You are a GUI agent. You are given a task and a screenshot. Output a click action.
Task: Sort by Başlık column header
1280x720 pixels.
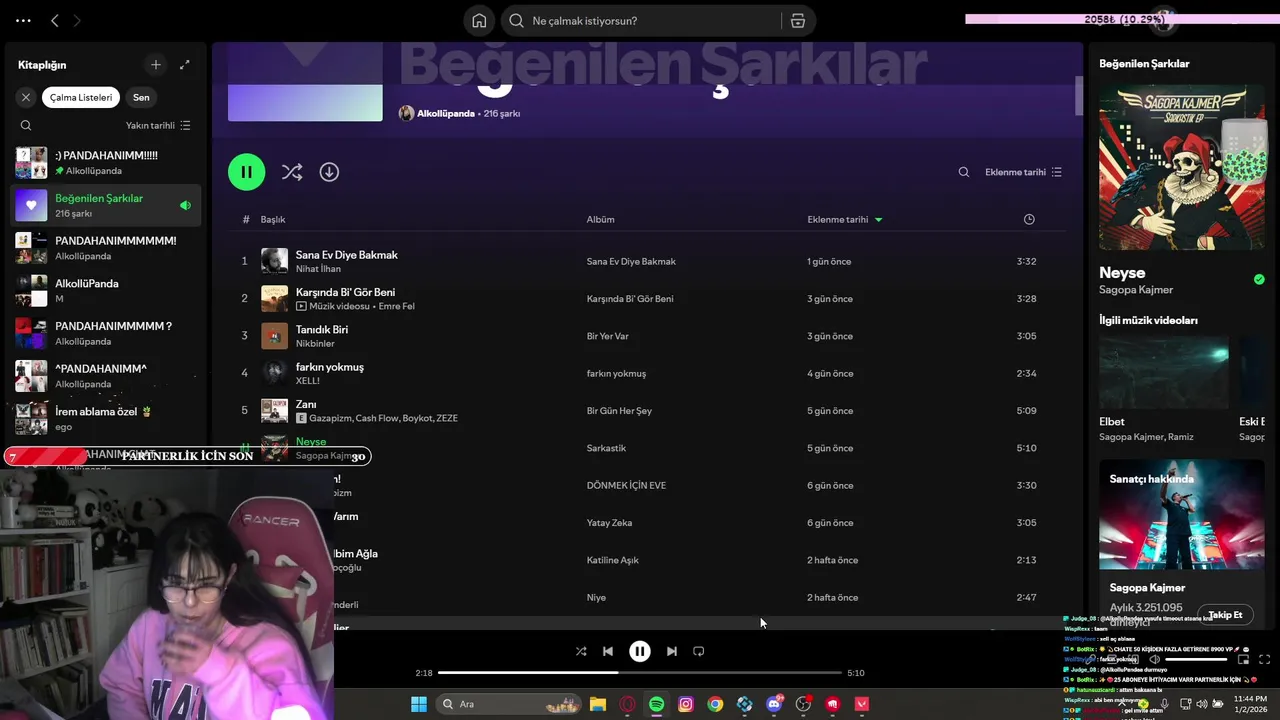pyautogui.click(x=273, y=219)
